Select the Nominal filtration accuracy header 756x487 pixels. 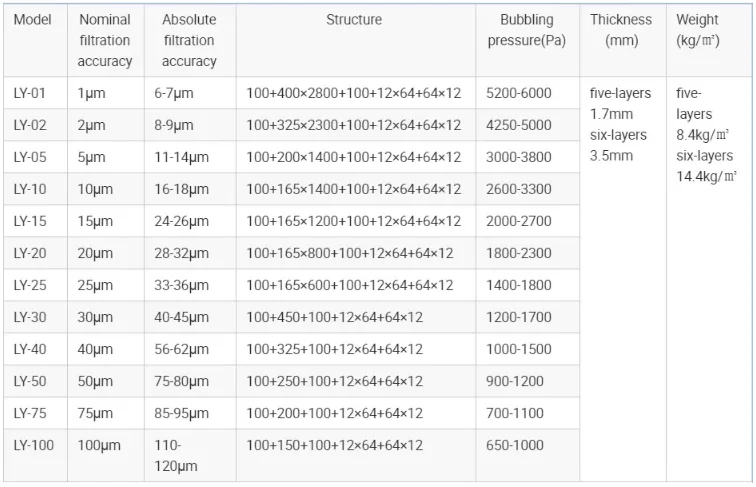(105, 41)
